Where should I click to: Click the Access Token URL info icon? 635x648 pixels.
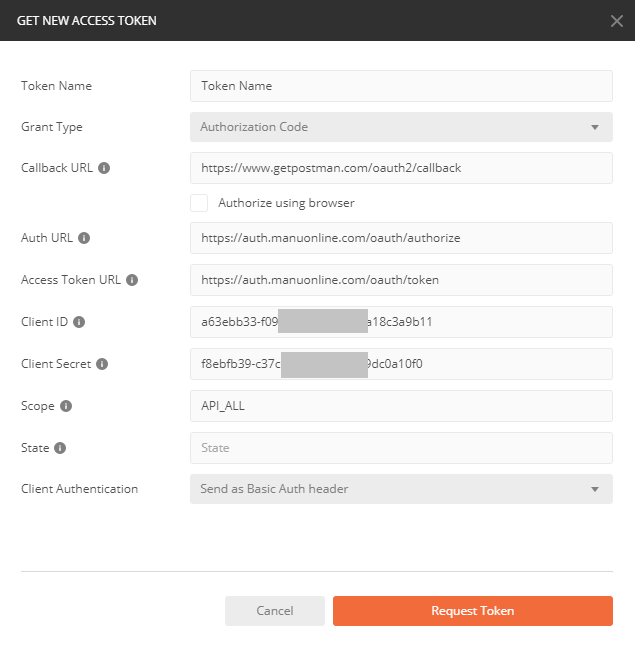(132, 280)
